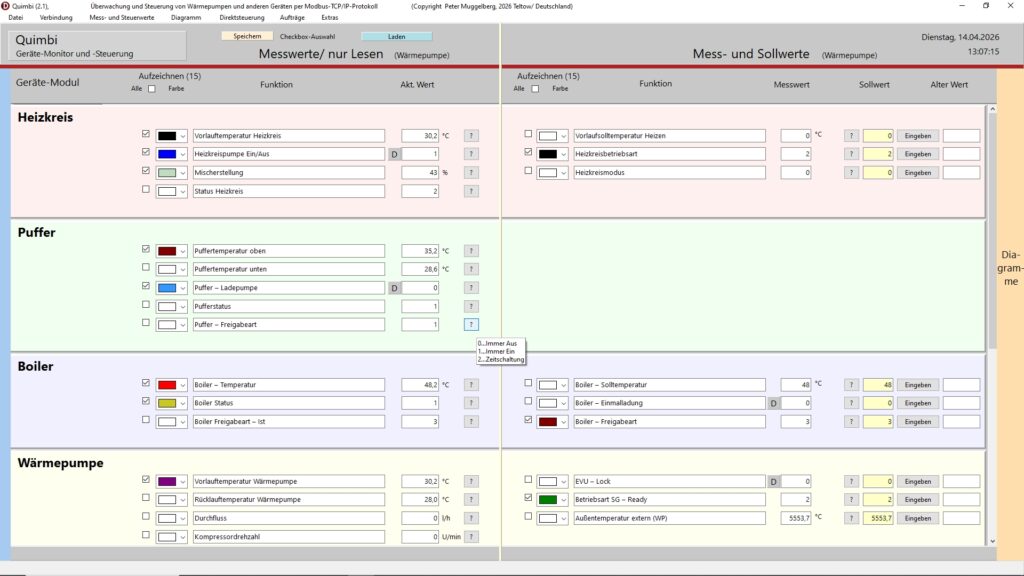This screenshot has width=1024, height=576.
Task: Expand the color dropdown for Boiler Status
Action: click(183, 403)
